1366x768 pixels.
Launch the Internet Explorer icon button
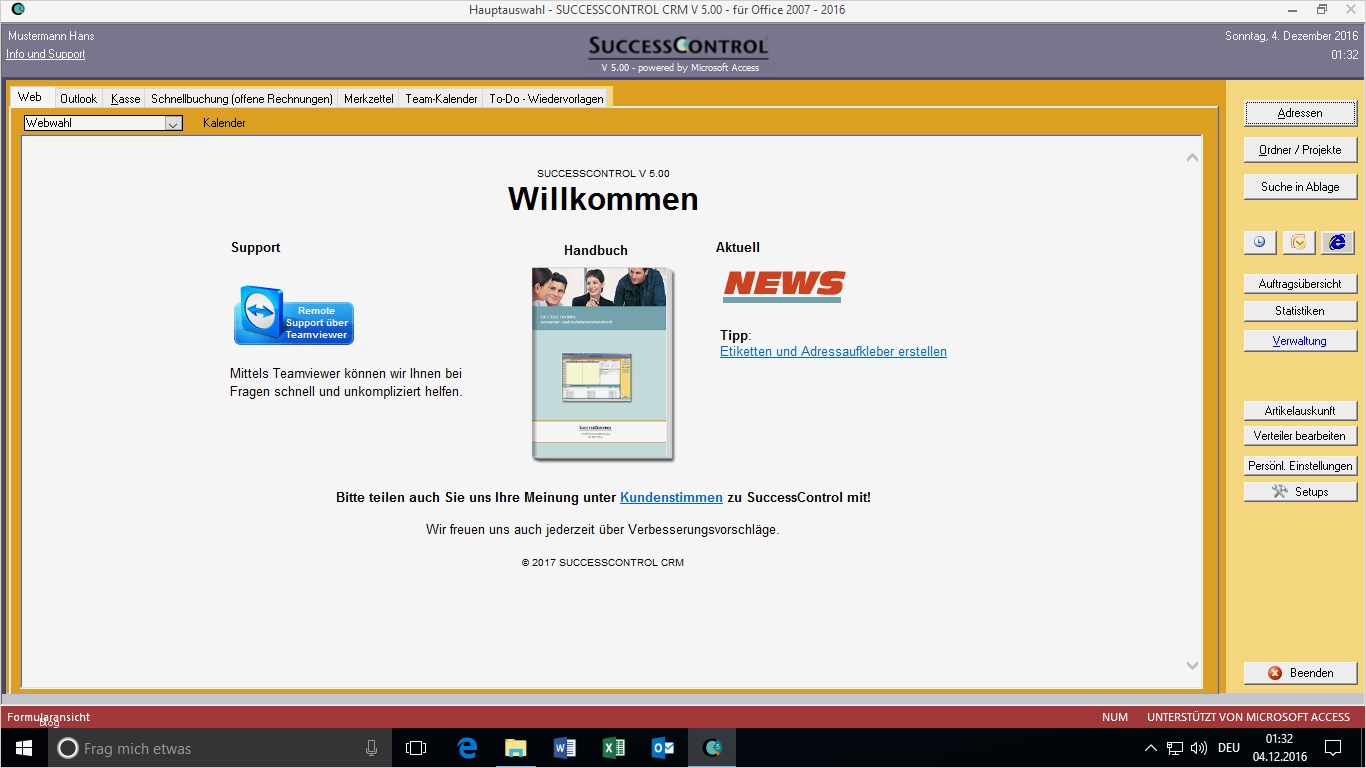1337,242
